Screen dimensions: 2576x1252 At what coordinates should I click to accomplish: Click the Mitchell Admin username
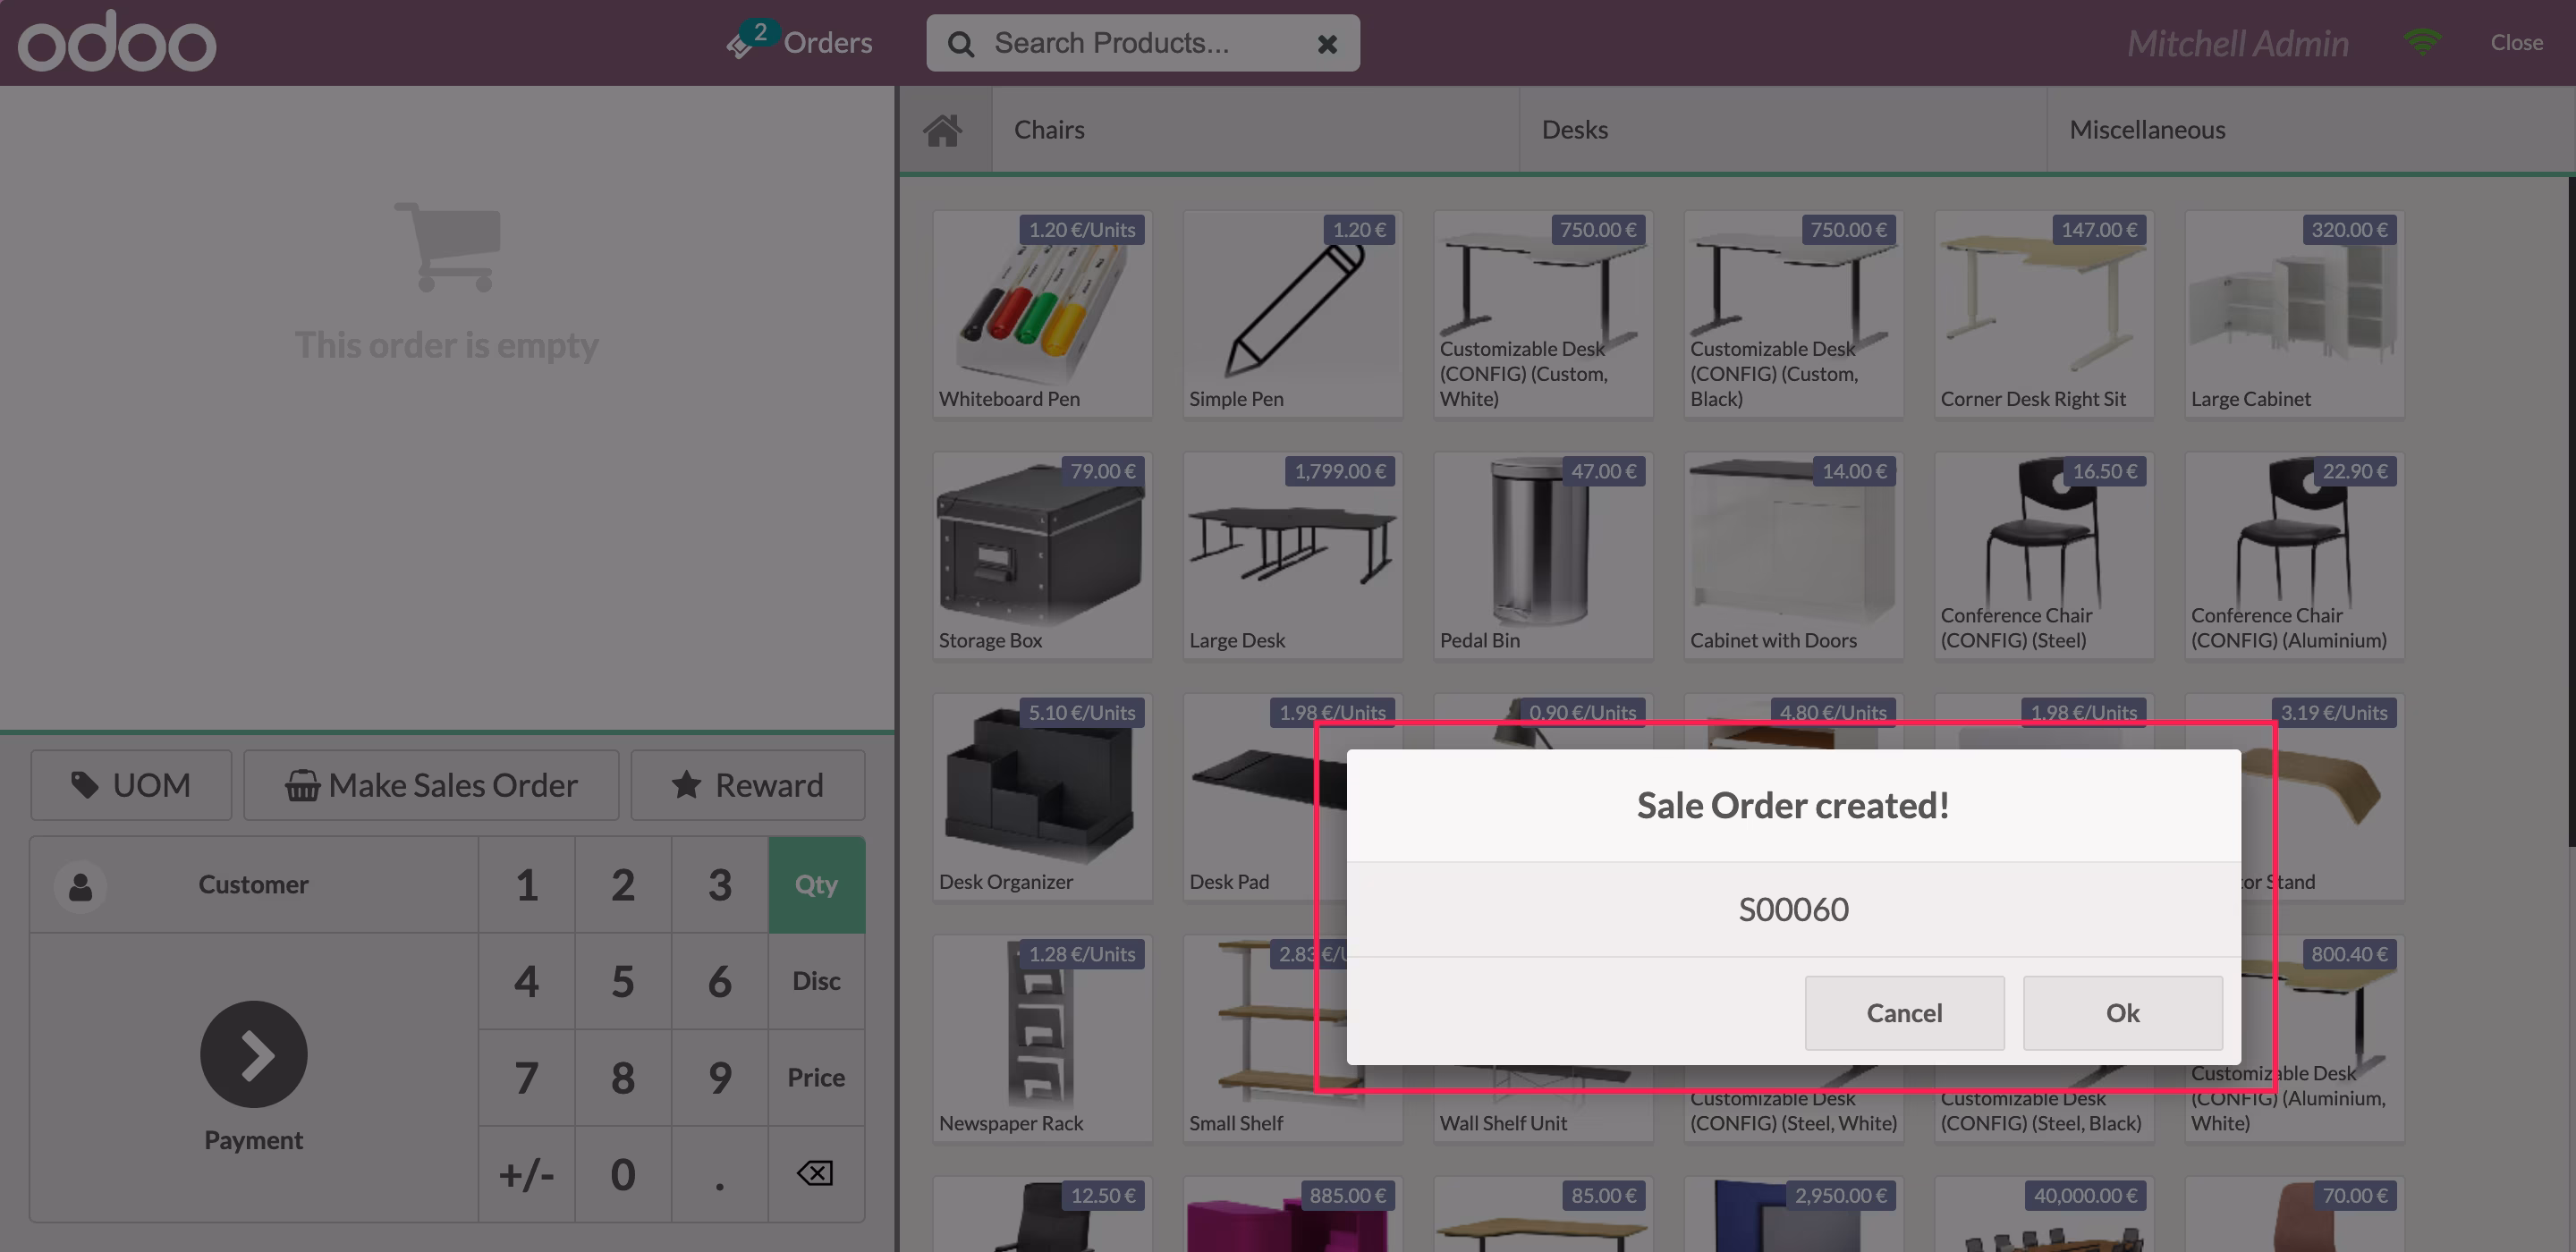tap(2237, 43)
